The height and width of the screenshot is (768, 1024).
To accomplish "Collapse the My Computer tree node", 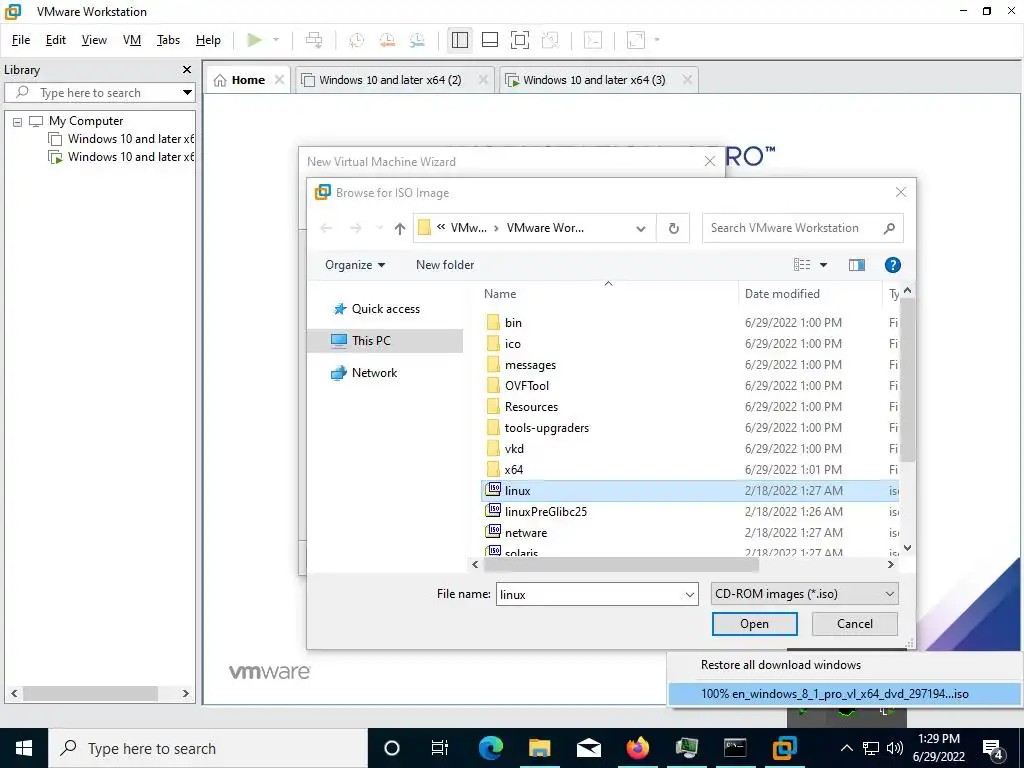I will pos(18,121).
